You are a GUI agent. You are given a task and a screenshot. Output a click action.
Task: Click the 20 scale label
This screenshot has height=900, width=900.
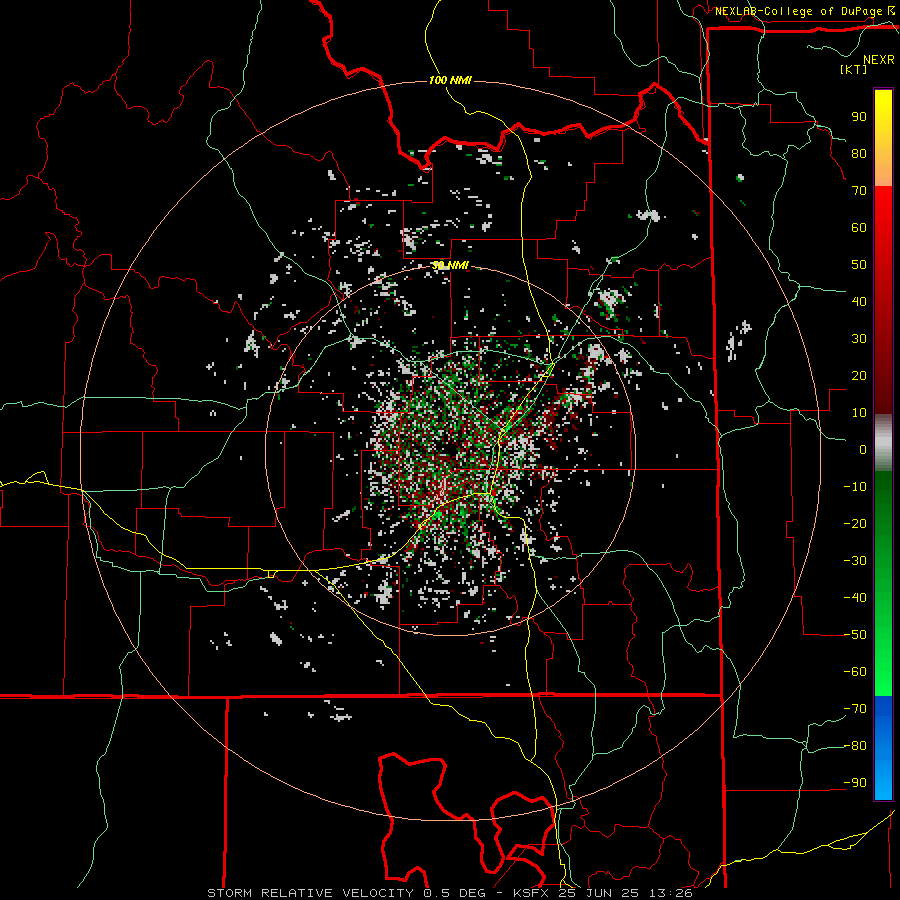point(859,375)
